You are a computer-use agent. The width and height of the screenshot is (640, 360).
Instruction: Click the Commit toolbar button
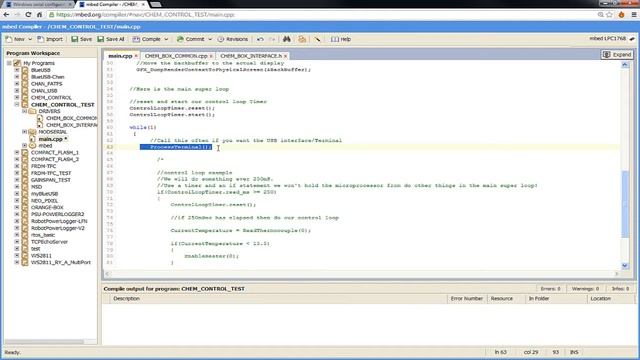point(190,39)
